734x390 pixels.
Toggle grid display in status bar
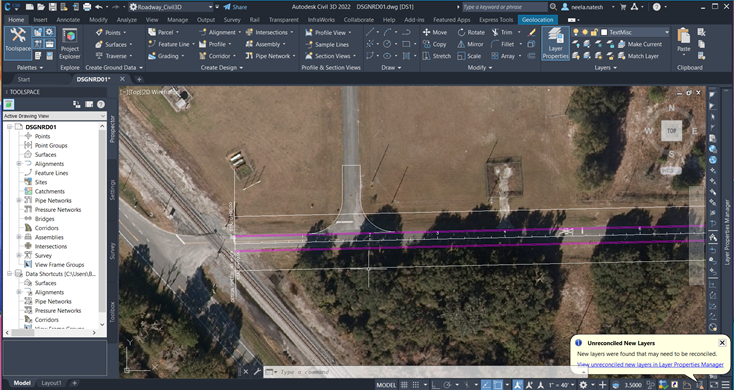click(x=404, y=385)
